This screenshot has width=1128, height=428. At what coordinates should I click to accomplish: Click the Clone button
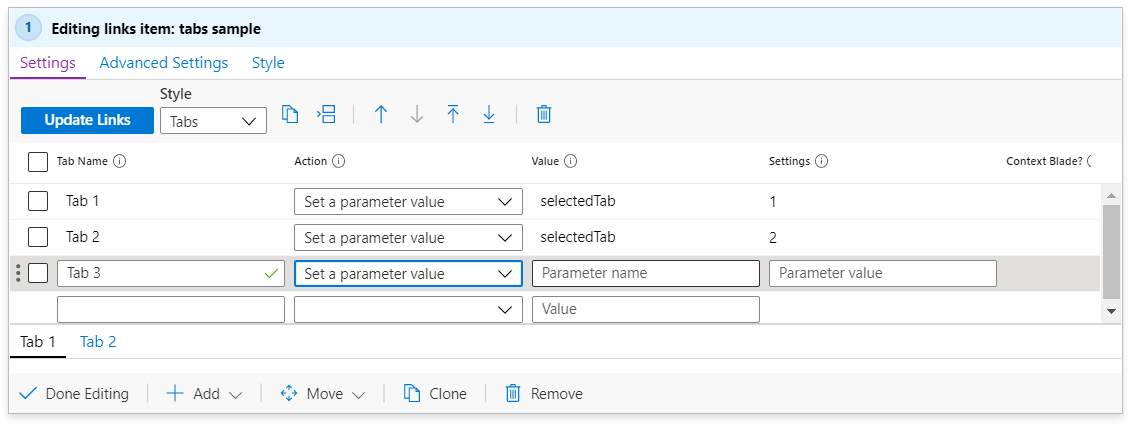[435, 393]
